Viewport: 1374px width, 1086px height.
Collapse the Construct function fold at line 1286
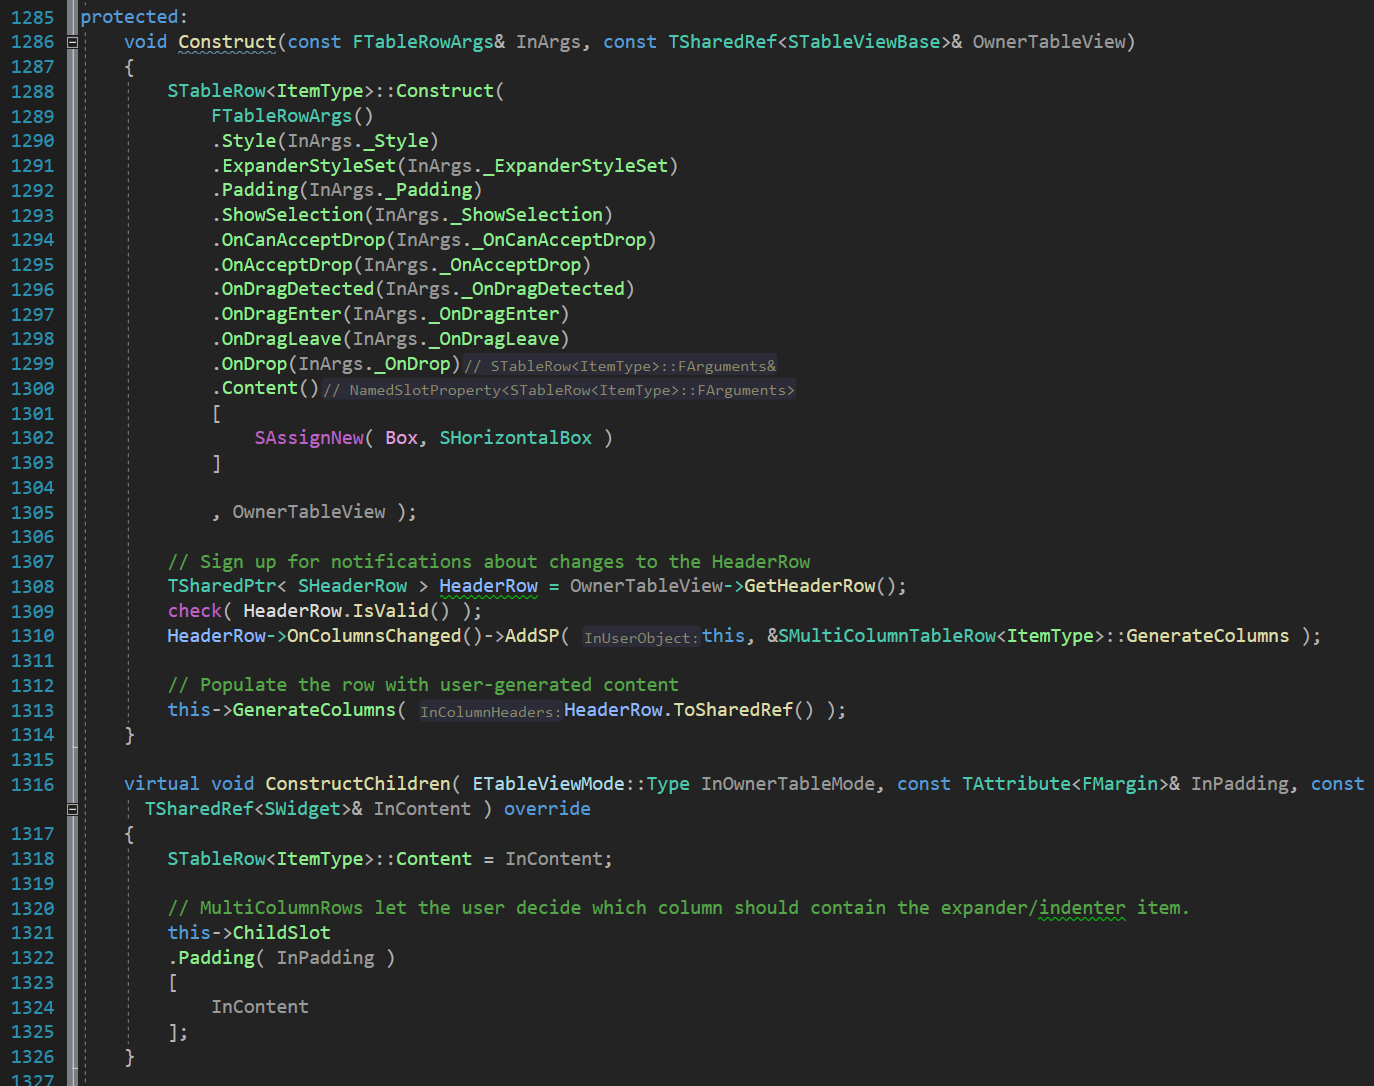coord(72,42)
